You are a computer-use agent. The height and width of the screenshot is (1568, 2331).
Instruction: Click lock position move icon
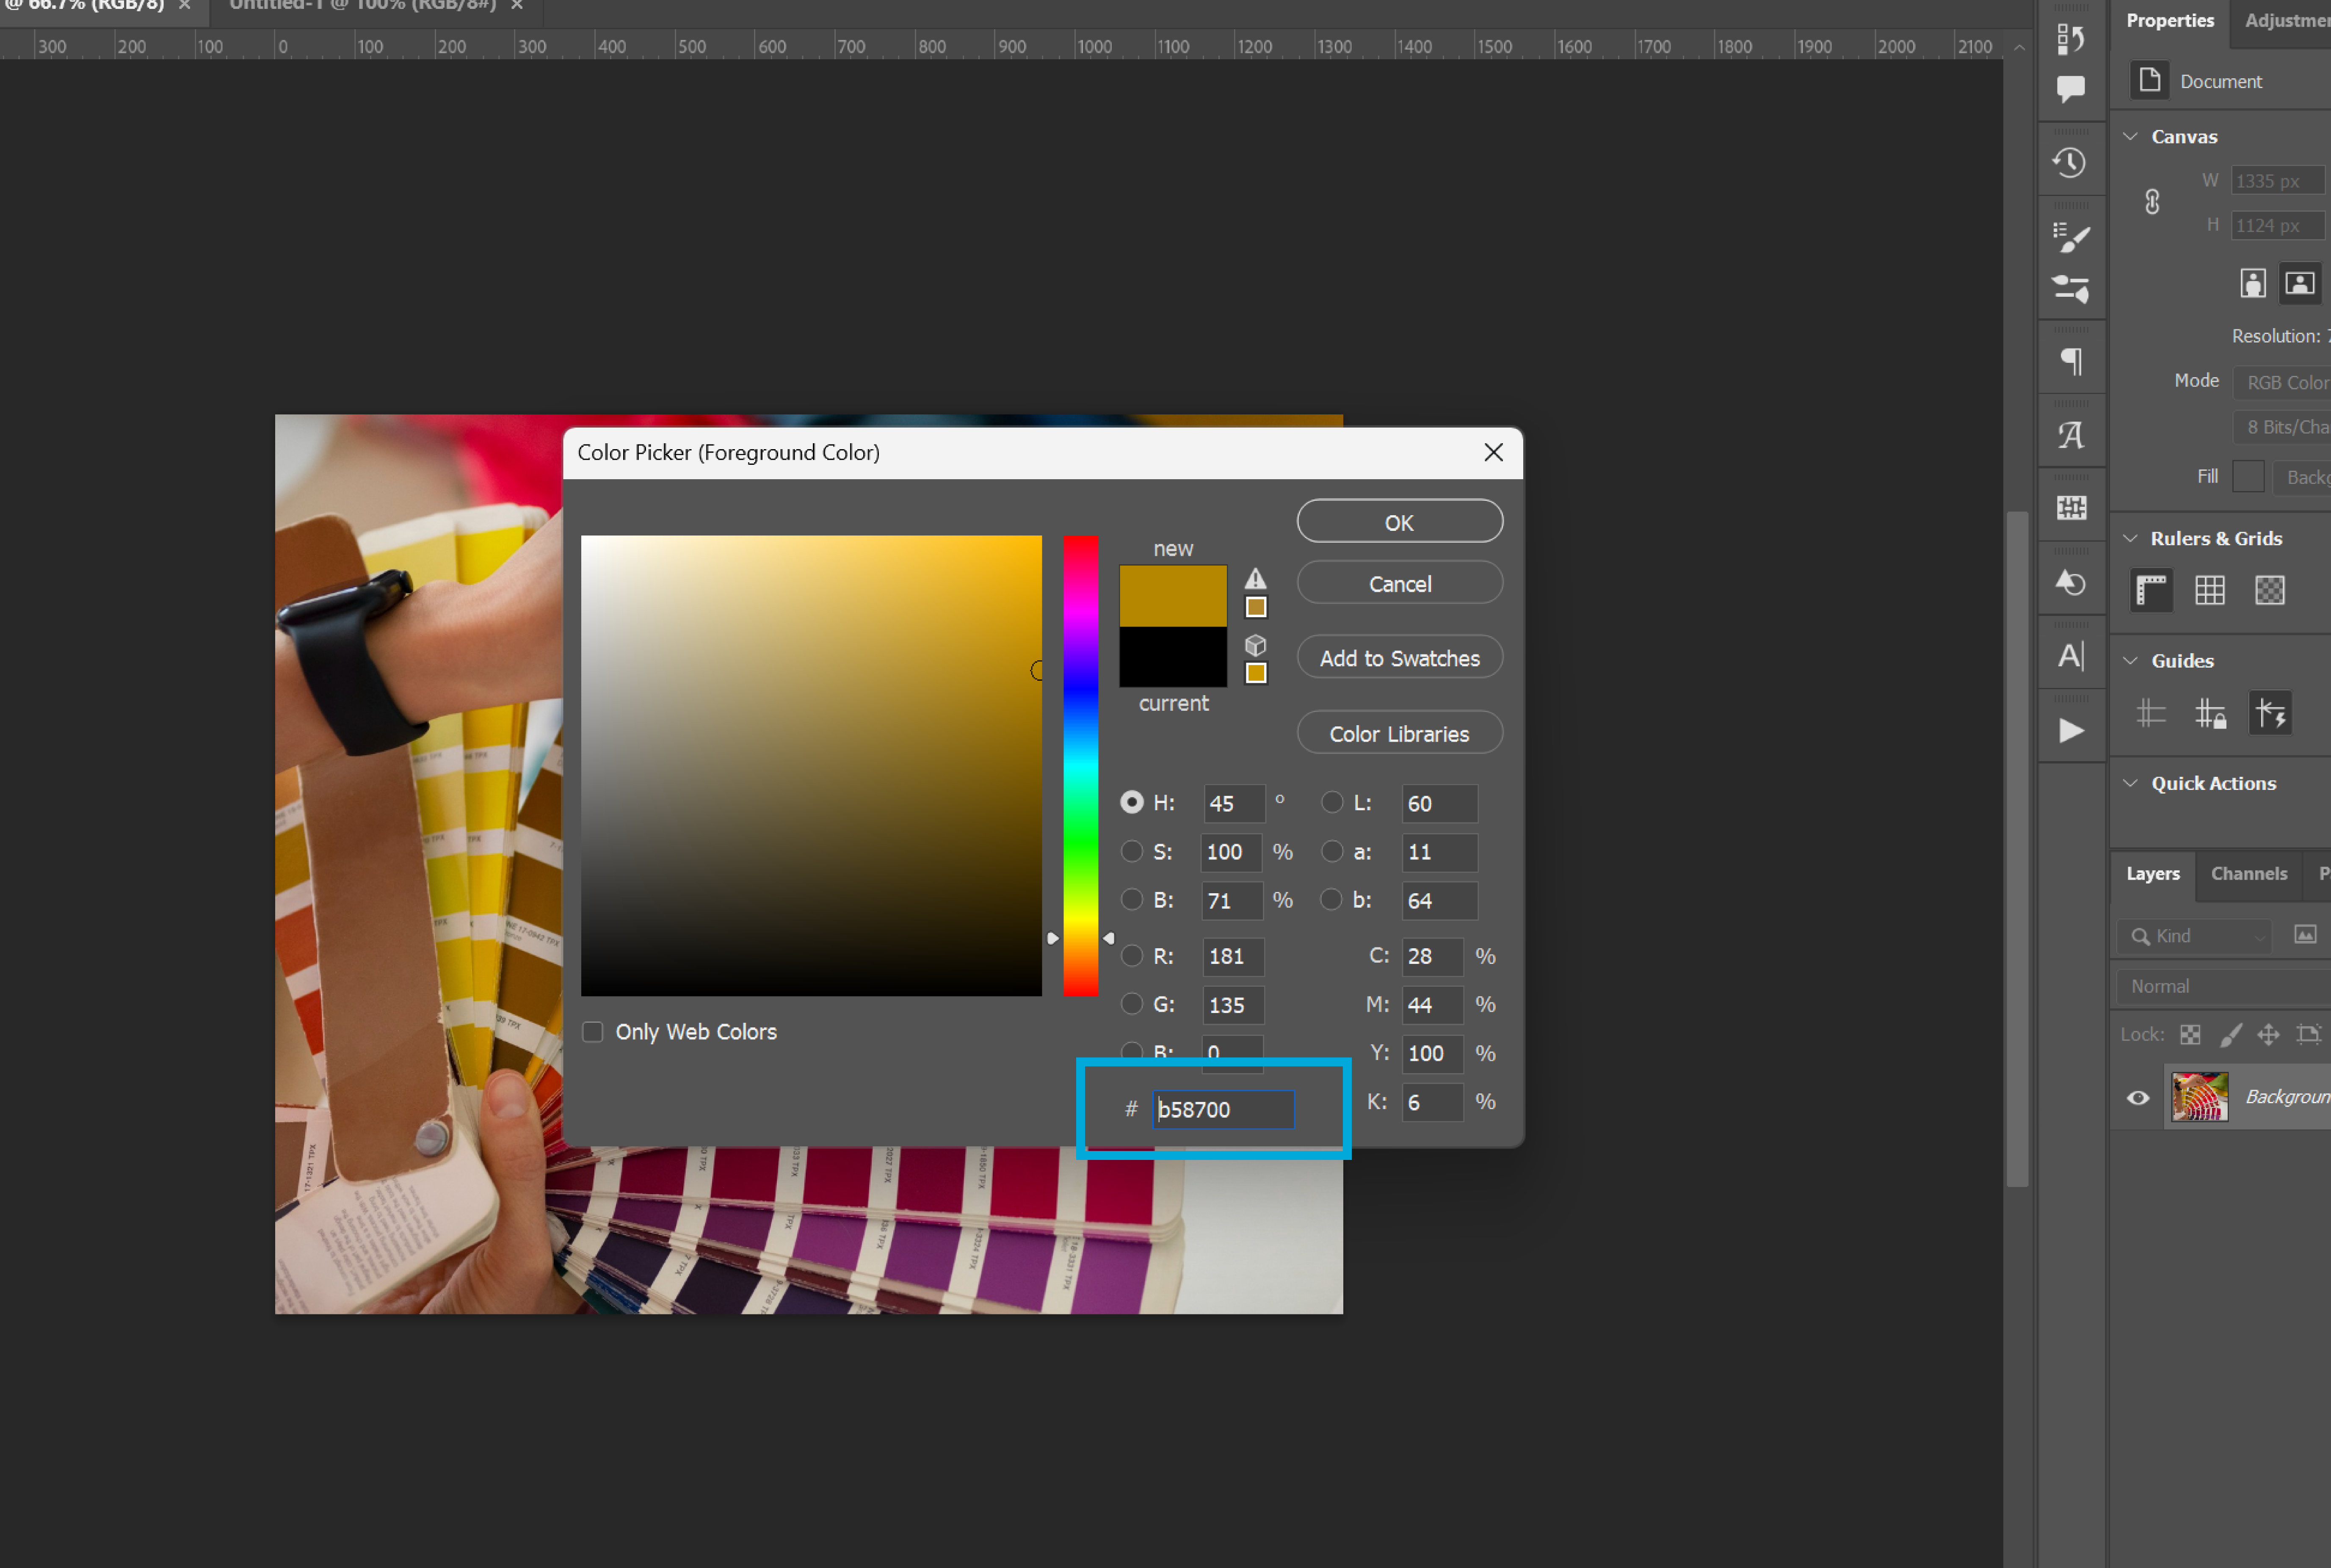click(x=2268, y=1034)
